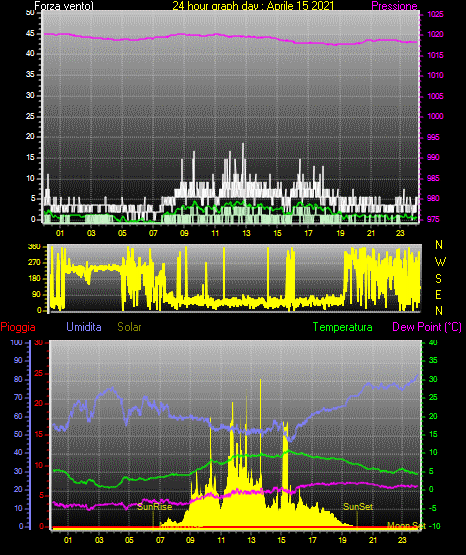Click the pressure value 1020 on the right axis
The image size is (466, 555).
point(435,34)
